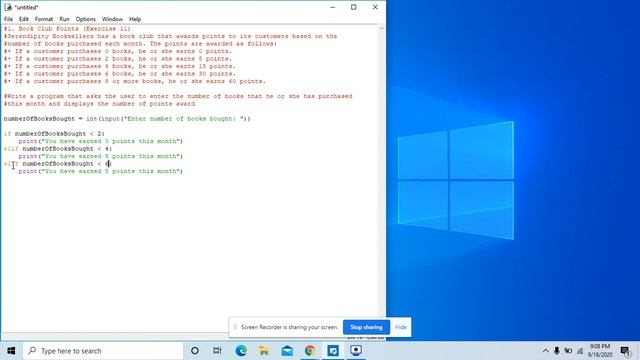Open the Run menu

point(64,19)
